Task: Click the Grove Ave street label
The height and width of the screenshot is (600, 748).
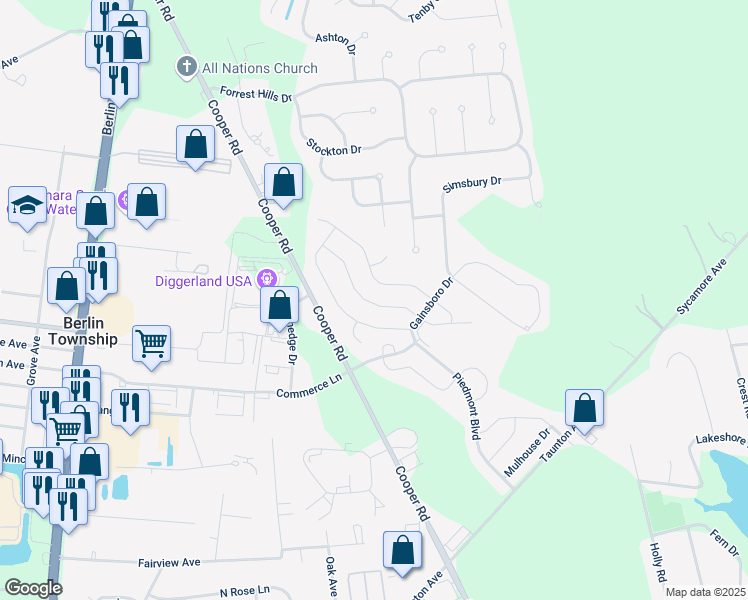Action: (x=33, y=361)
